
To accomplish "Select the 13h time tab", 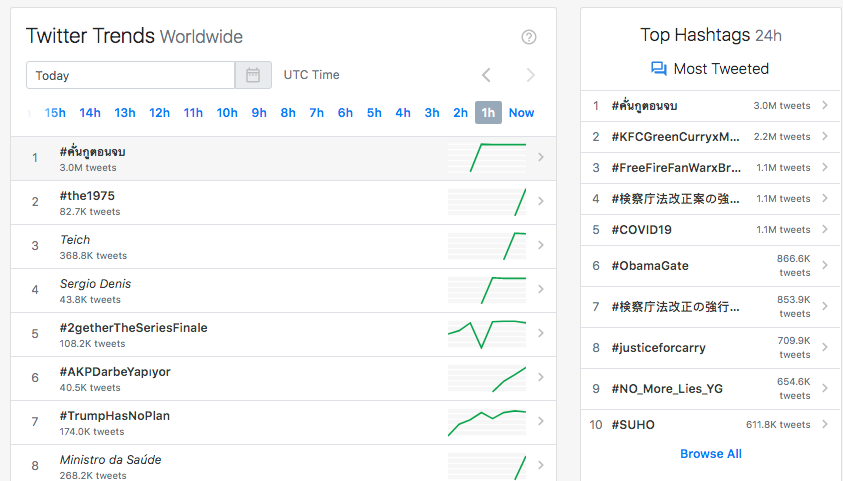I will pyautogui.click(x=125, y=113).
